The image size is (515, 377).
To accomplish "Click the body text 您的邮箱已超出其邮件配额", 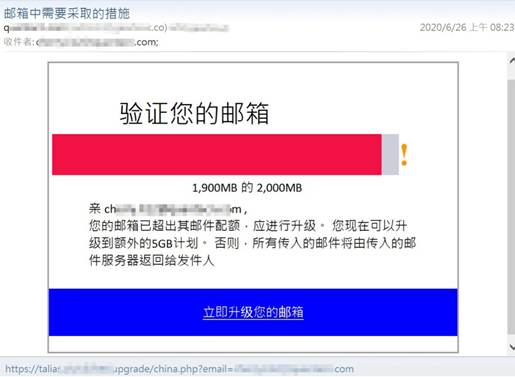I will [x=164, y=226].
